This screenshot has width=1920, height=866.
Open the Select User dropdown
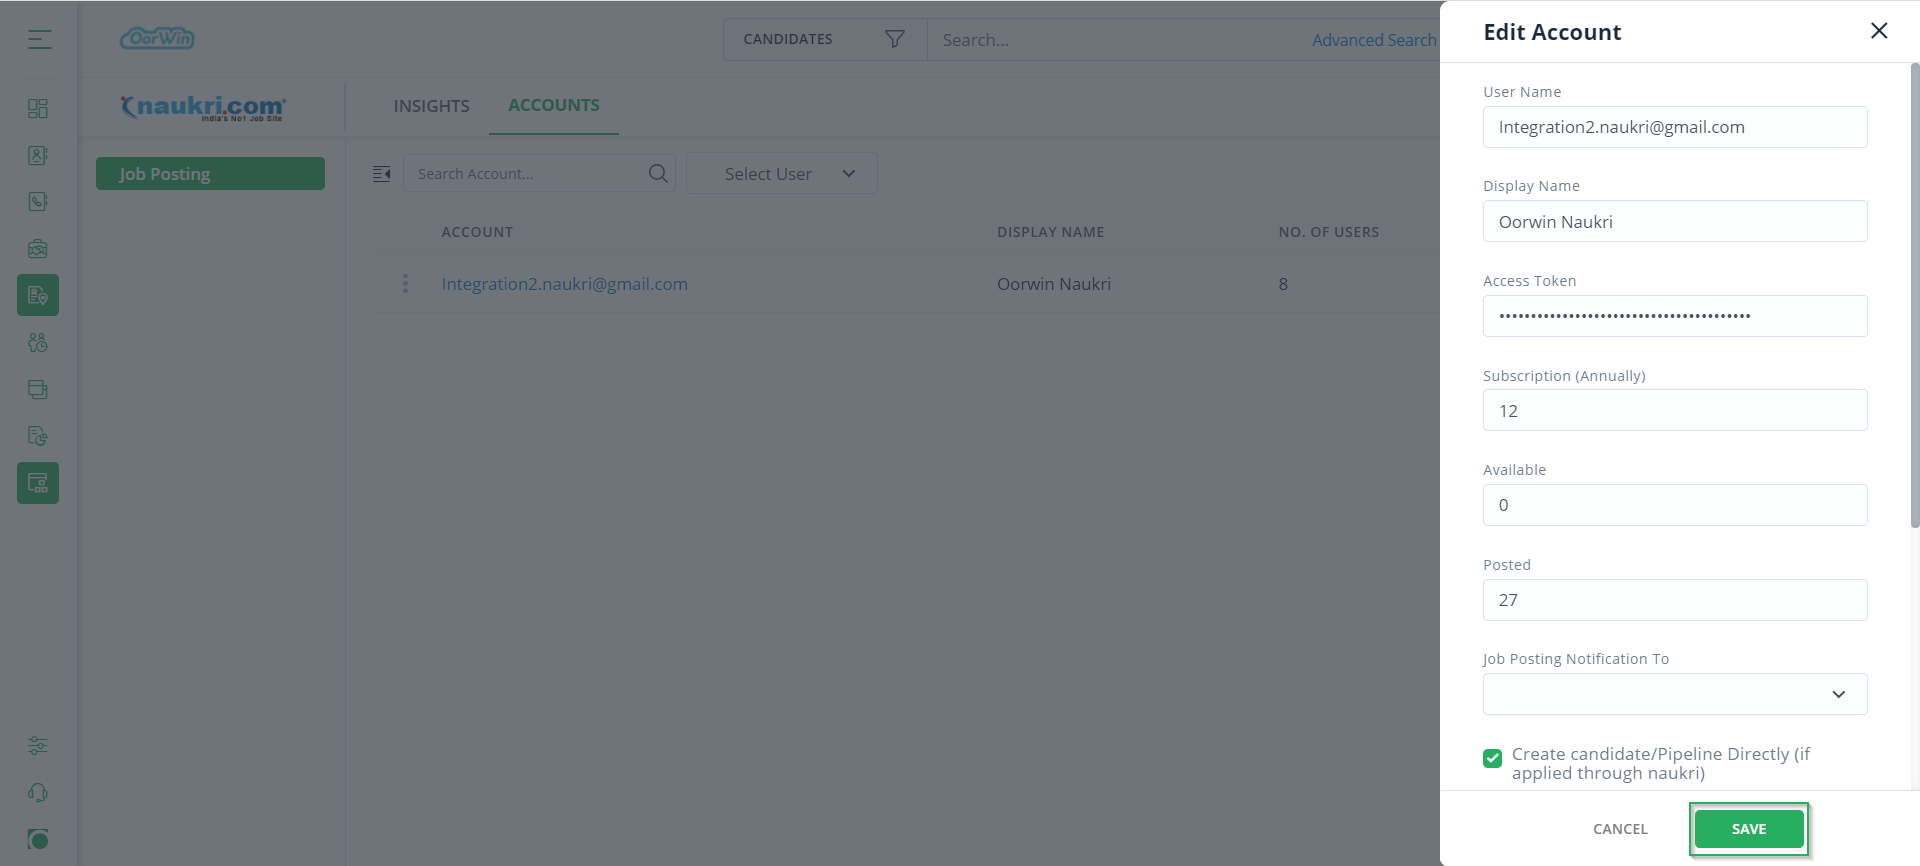pos(782,173)
